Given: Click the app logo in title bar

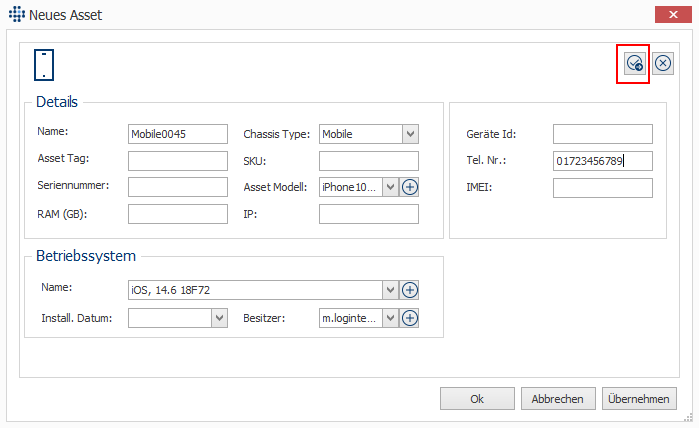Looking at the screenshot, I should 16,14.
